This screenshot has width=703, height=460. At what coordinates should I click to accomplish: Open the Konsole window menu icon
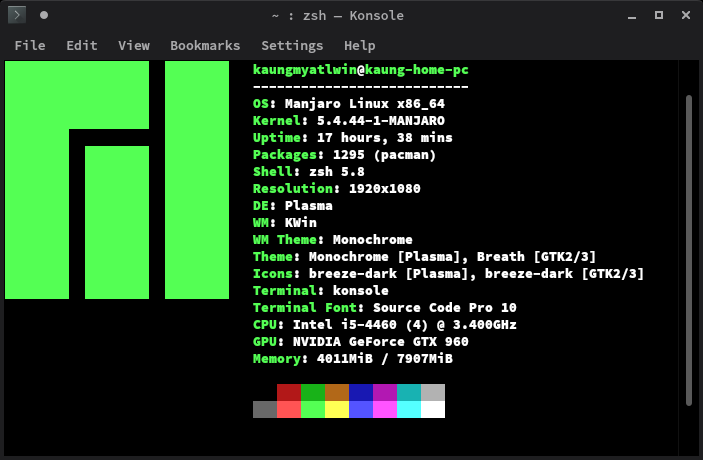click(x=17, y=15)
